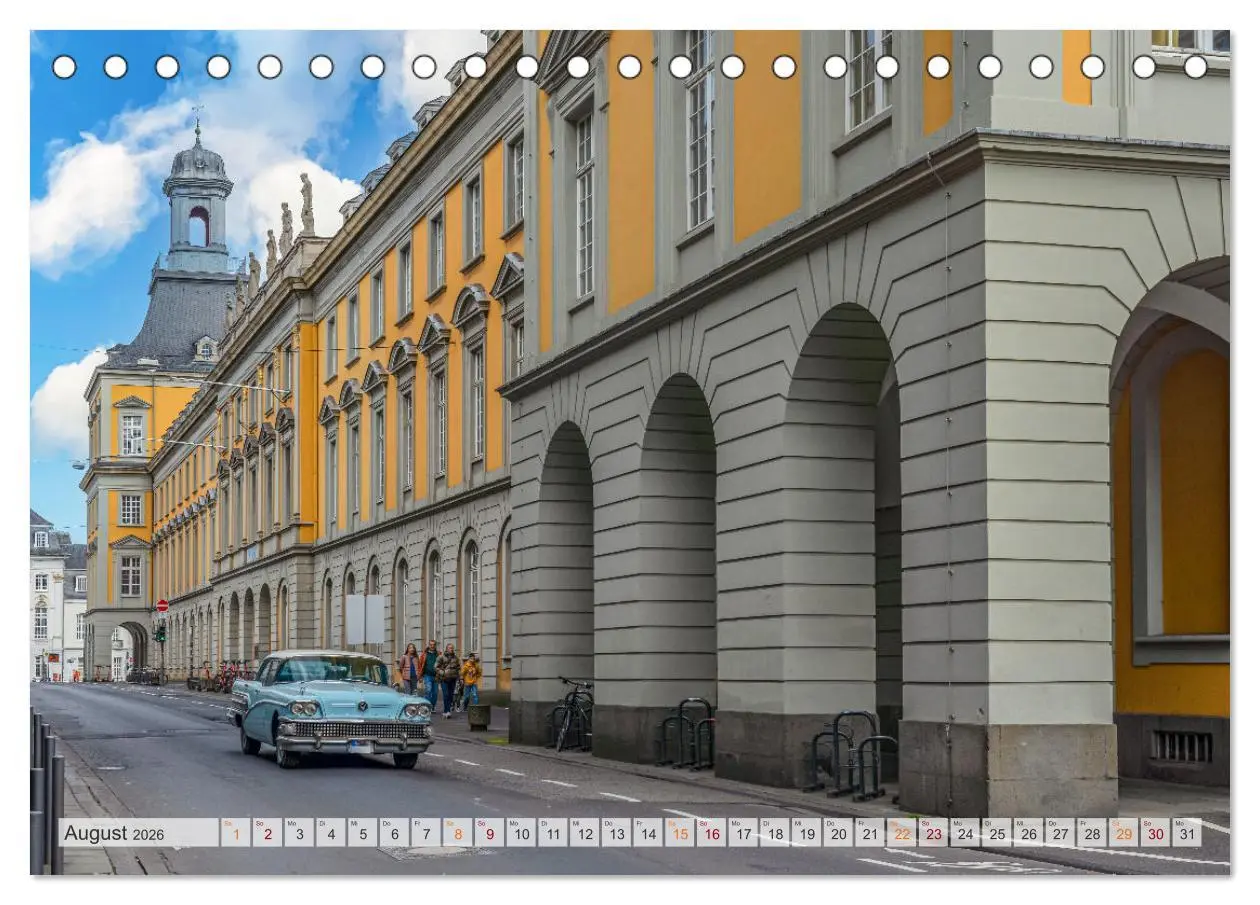Select Sunday 2 in the calendar strip
The image size is (1260, 905).
267,833
